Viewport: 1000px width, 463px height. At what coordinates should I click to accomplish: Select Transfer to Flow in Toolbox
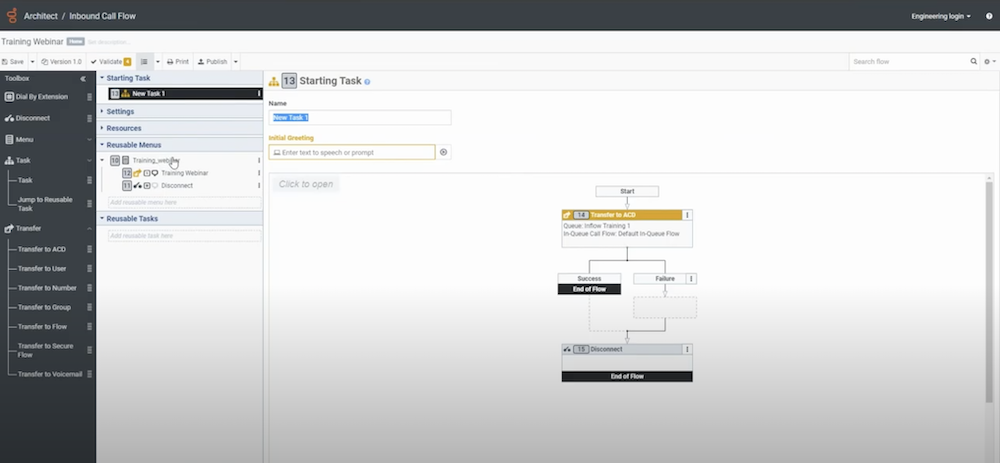pyautogui.click(x=42, y=327)
